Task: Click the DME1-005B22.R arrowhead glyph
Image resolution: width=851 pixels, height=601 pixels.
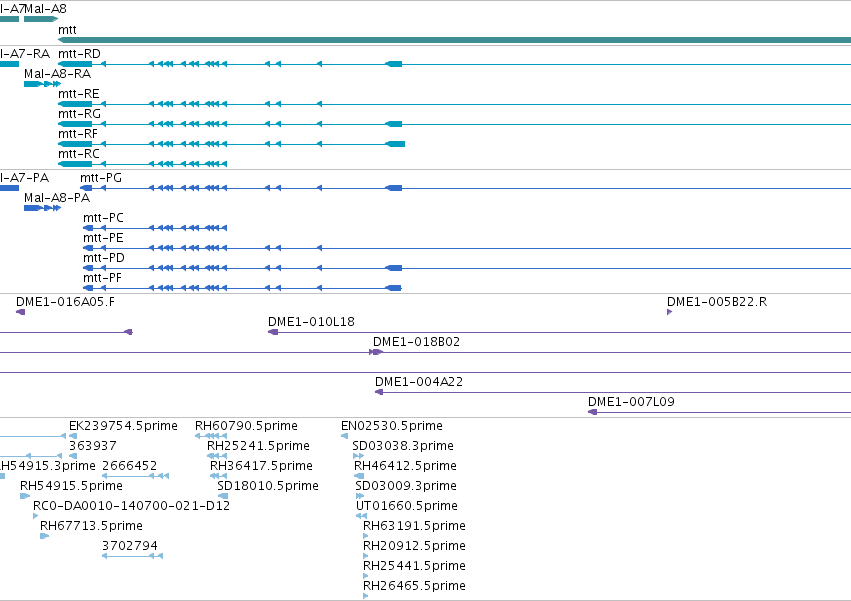Action: coord(670,312)
